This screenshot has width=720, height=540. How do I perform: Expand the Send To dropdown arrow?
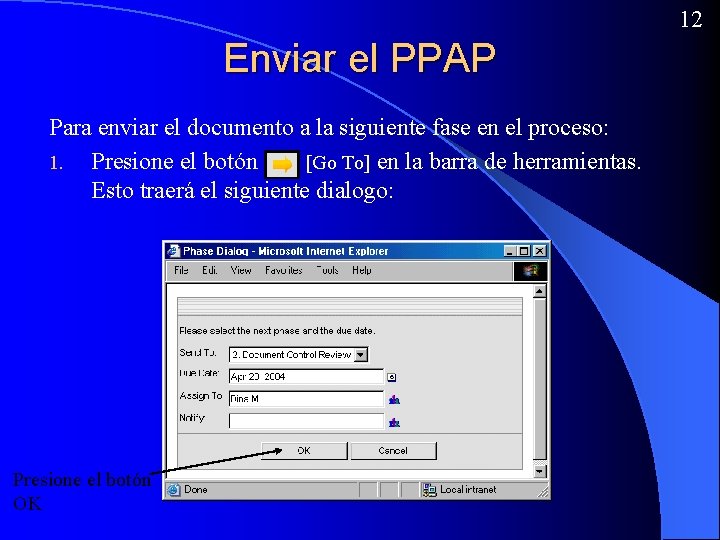(361, 355)
